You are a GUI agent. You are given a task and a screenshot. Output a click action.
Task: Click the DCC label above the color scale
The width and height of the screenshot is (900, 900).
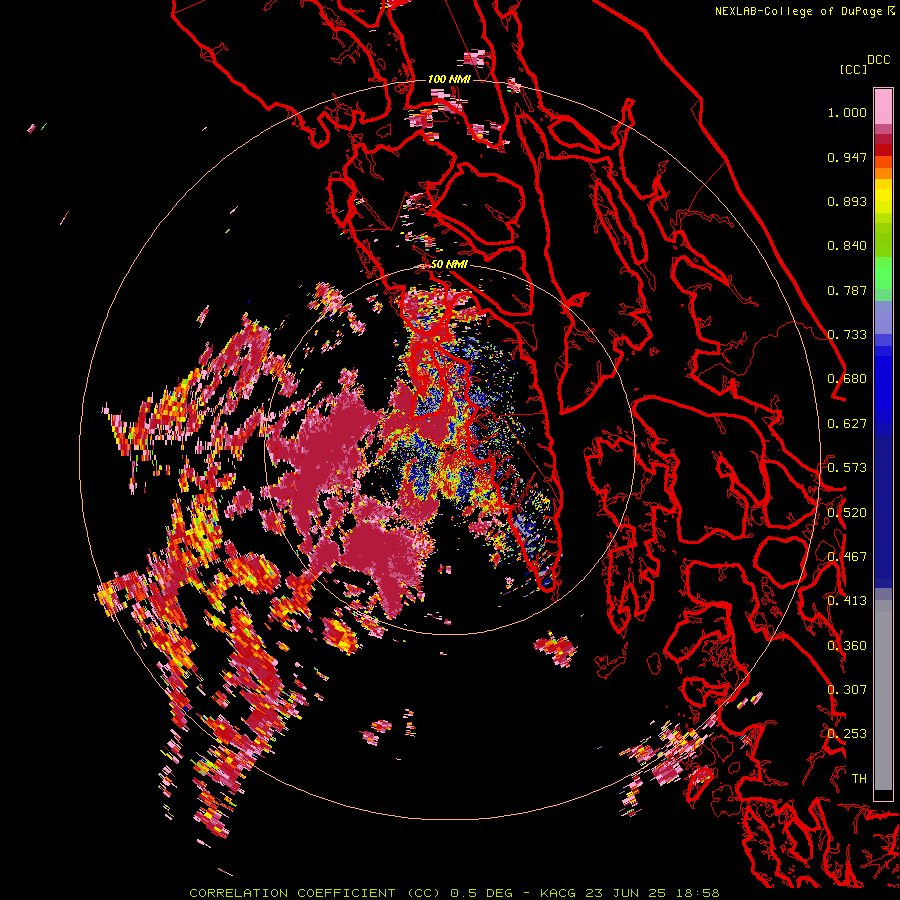(878, 60)
